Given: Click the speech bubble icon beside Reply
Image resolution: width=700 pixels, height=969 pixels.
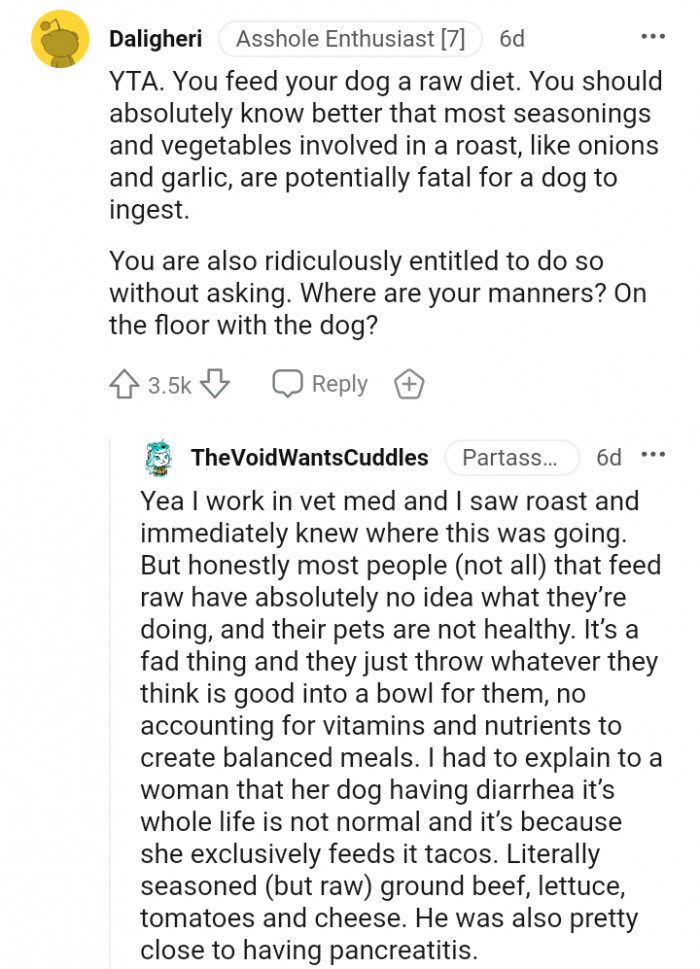Looking at the screenshot, I should click(x=289, y=385).
